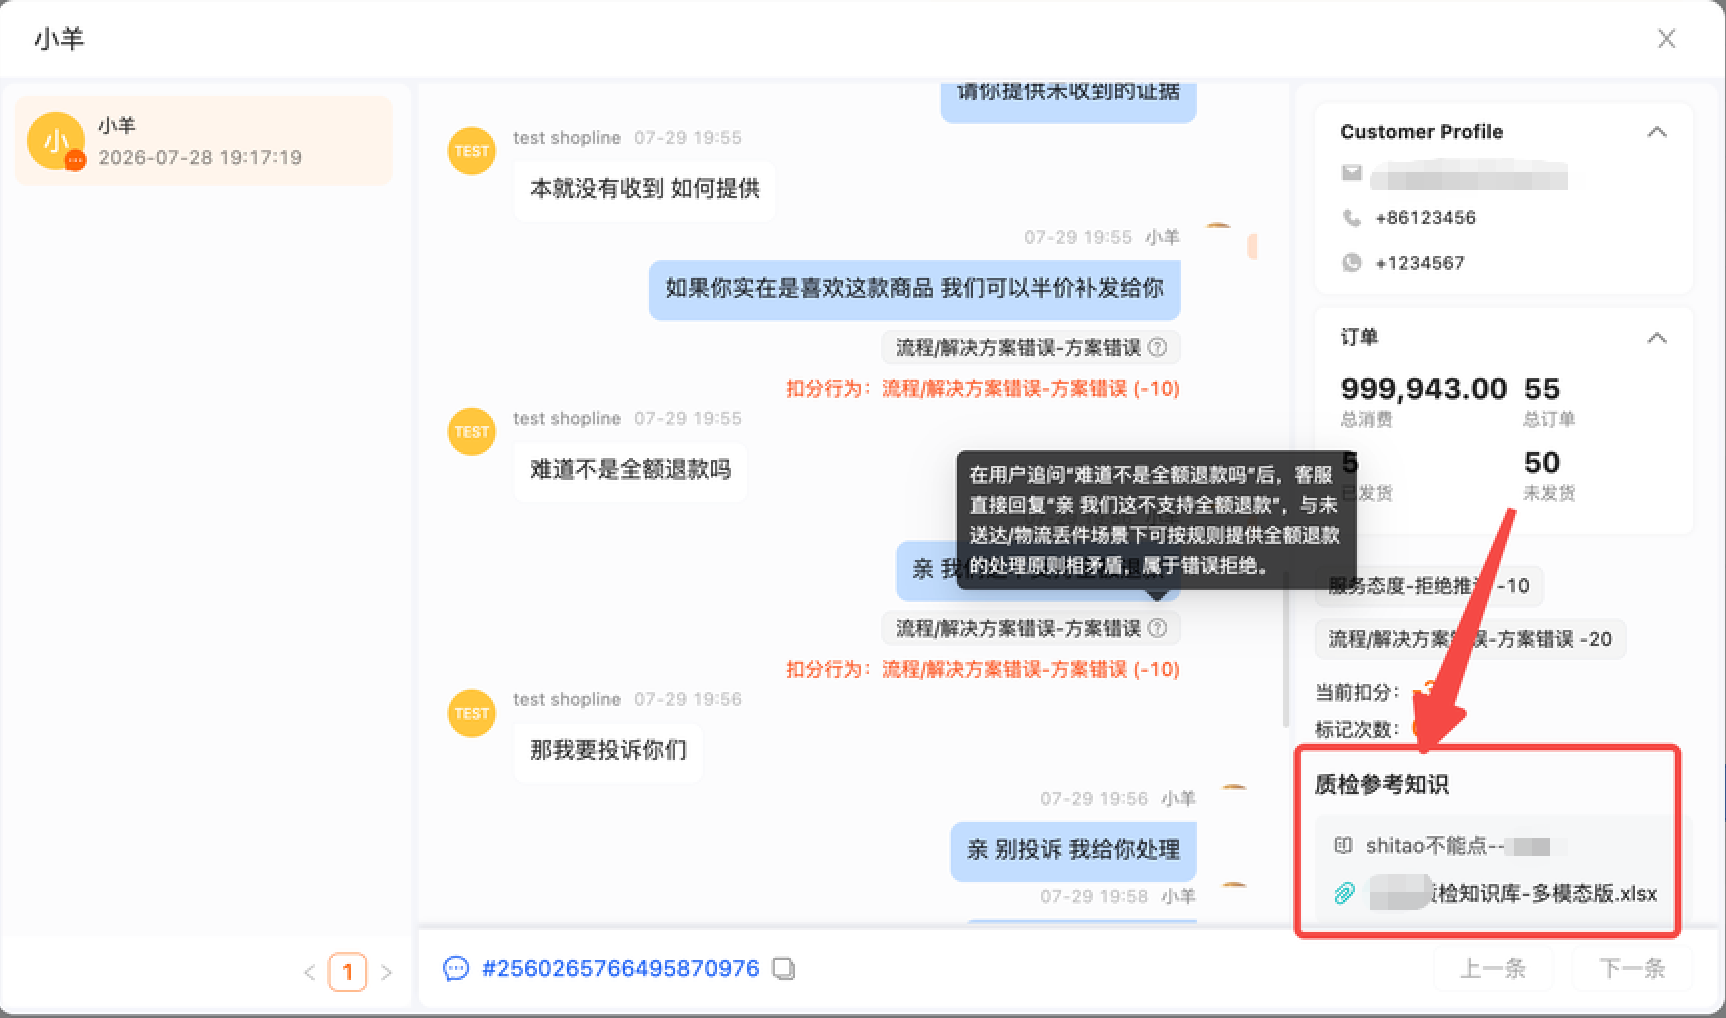Copy the conversation ID with copy icon
This screenshot has width=1726, height=1018.
coord(784,968)
